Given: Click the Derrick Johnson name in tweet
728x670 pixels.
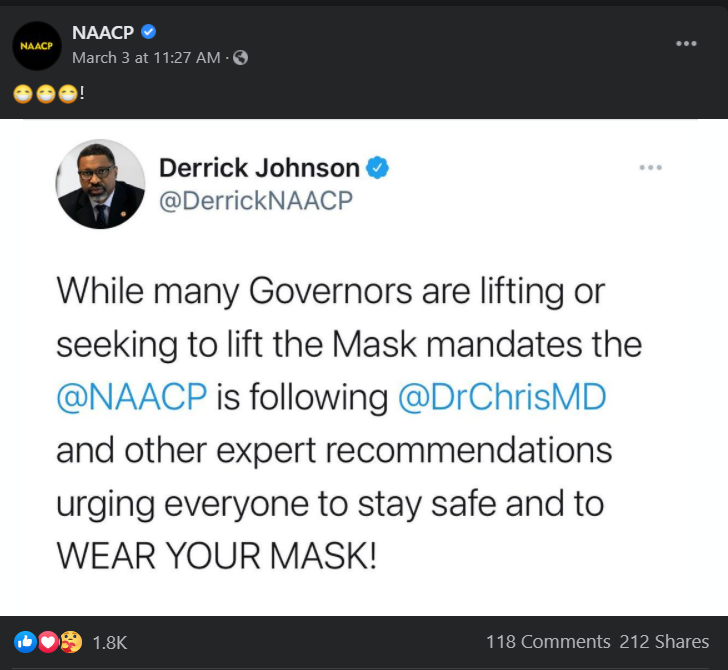Looking at the screenshot, I should click(x=259, y=167).
